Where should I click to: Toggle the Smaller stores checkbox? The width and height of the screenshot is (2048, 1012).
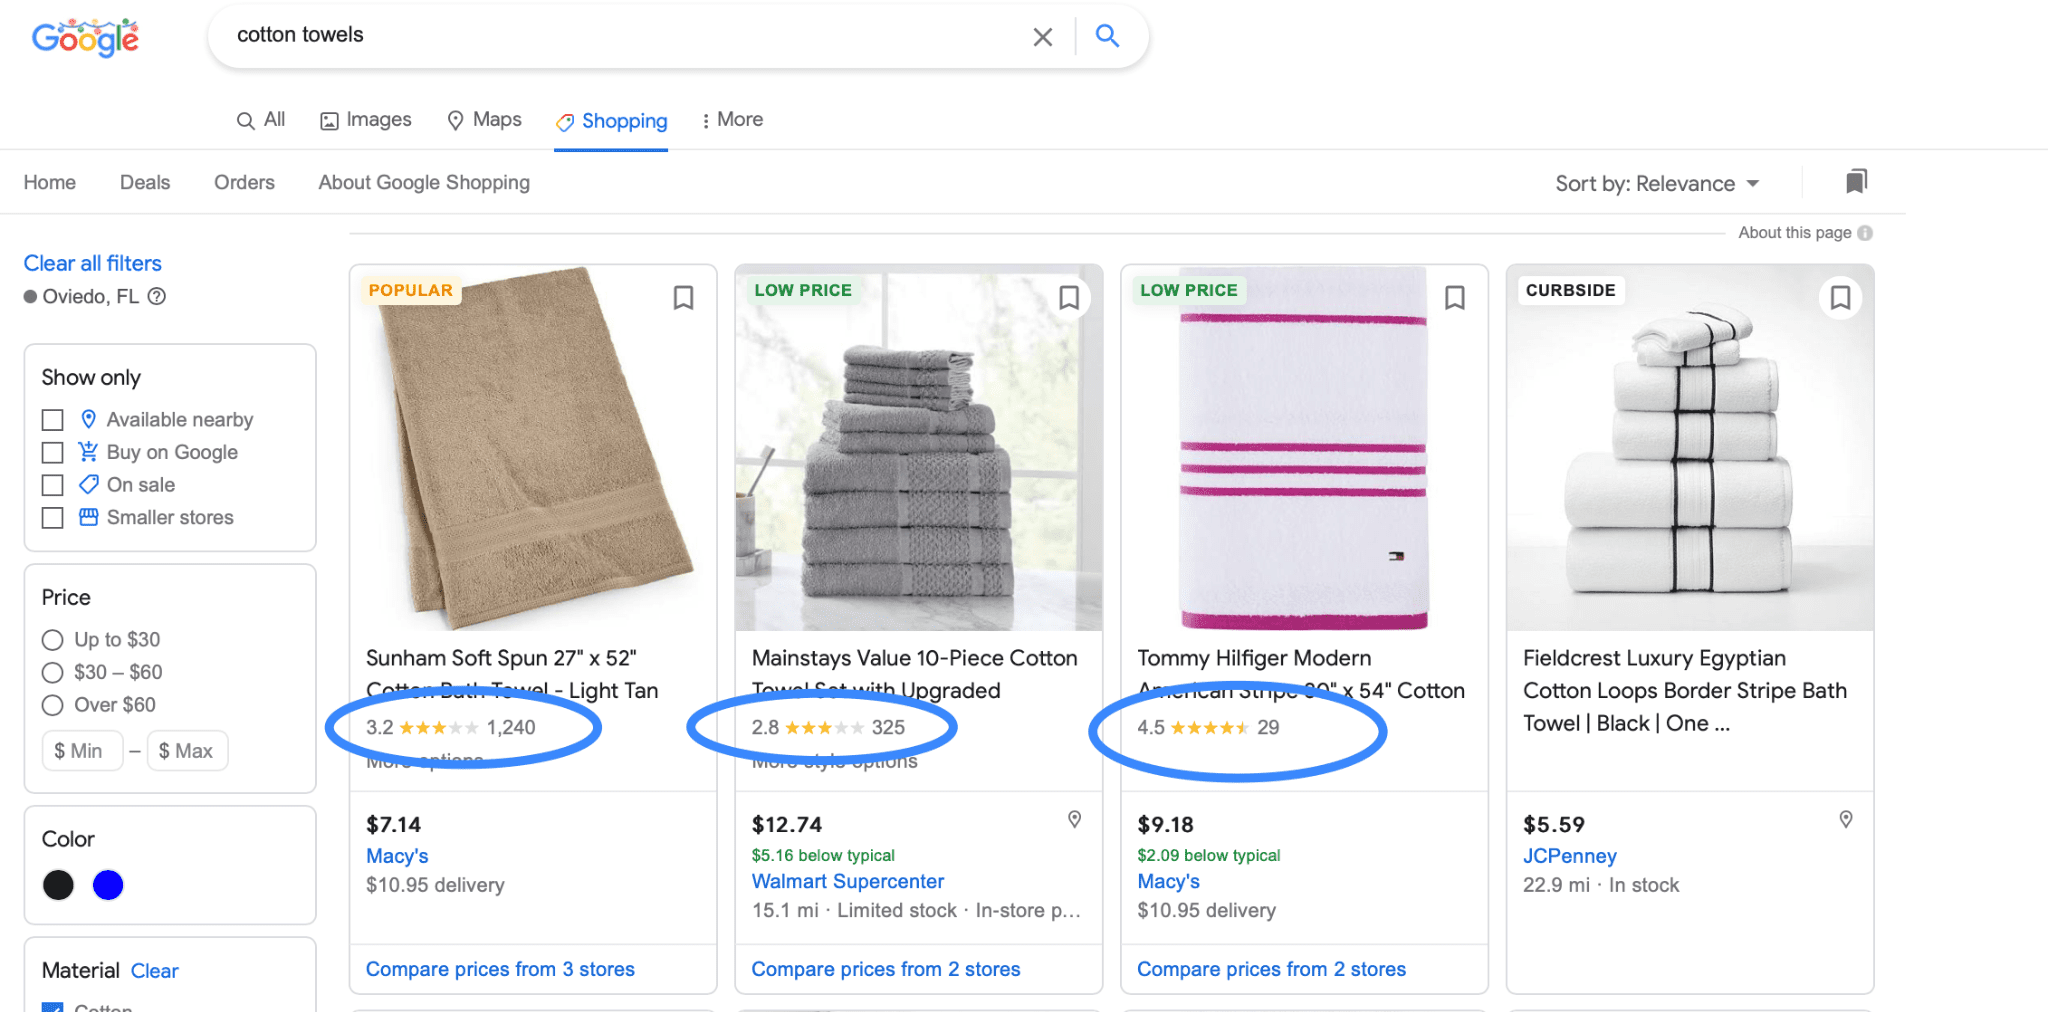point(53,518)
